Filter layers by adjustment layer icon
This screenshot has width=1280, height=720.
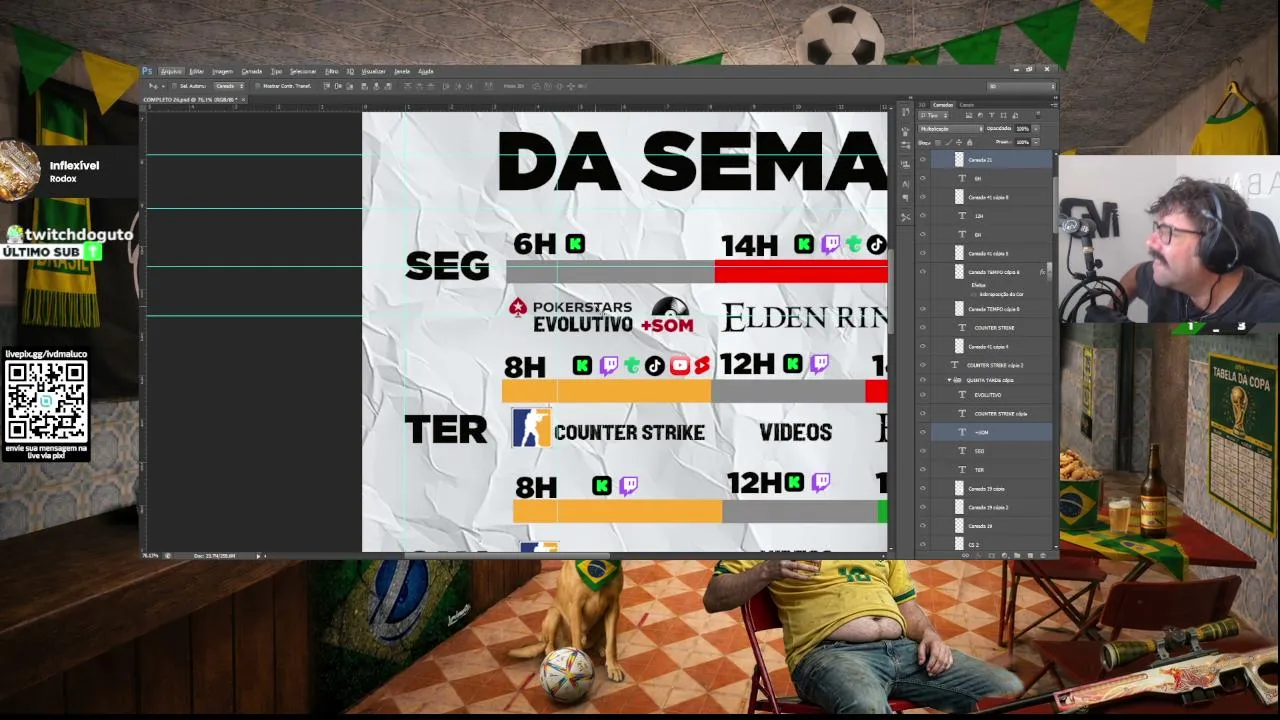tap(981, 116)
